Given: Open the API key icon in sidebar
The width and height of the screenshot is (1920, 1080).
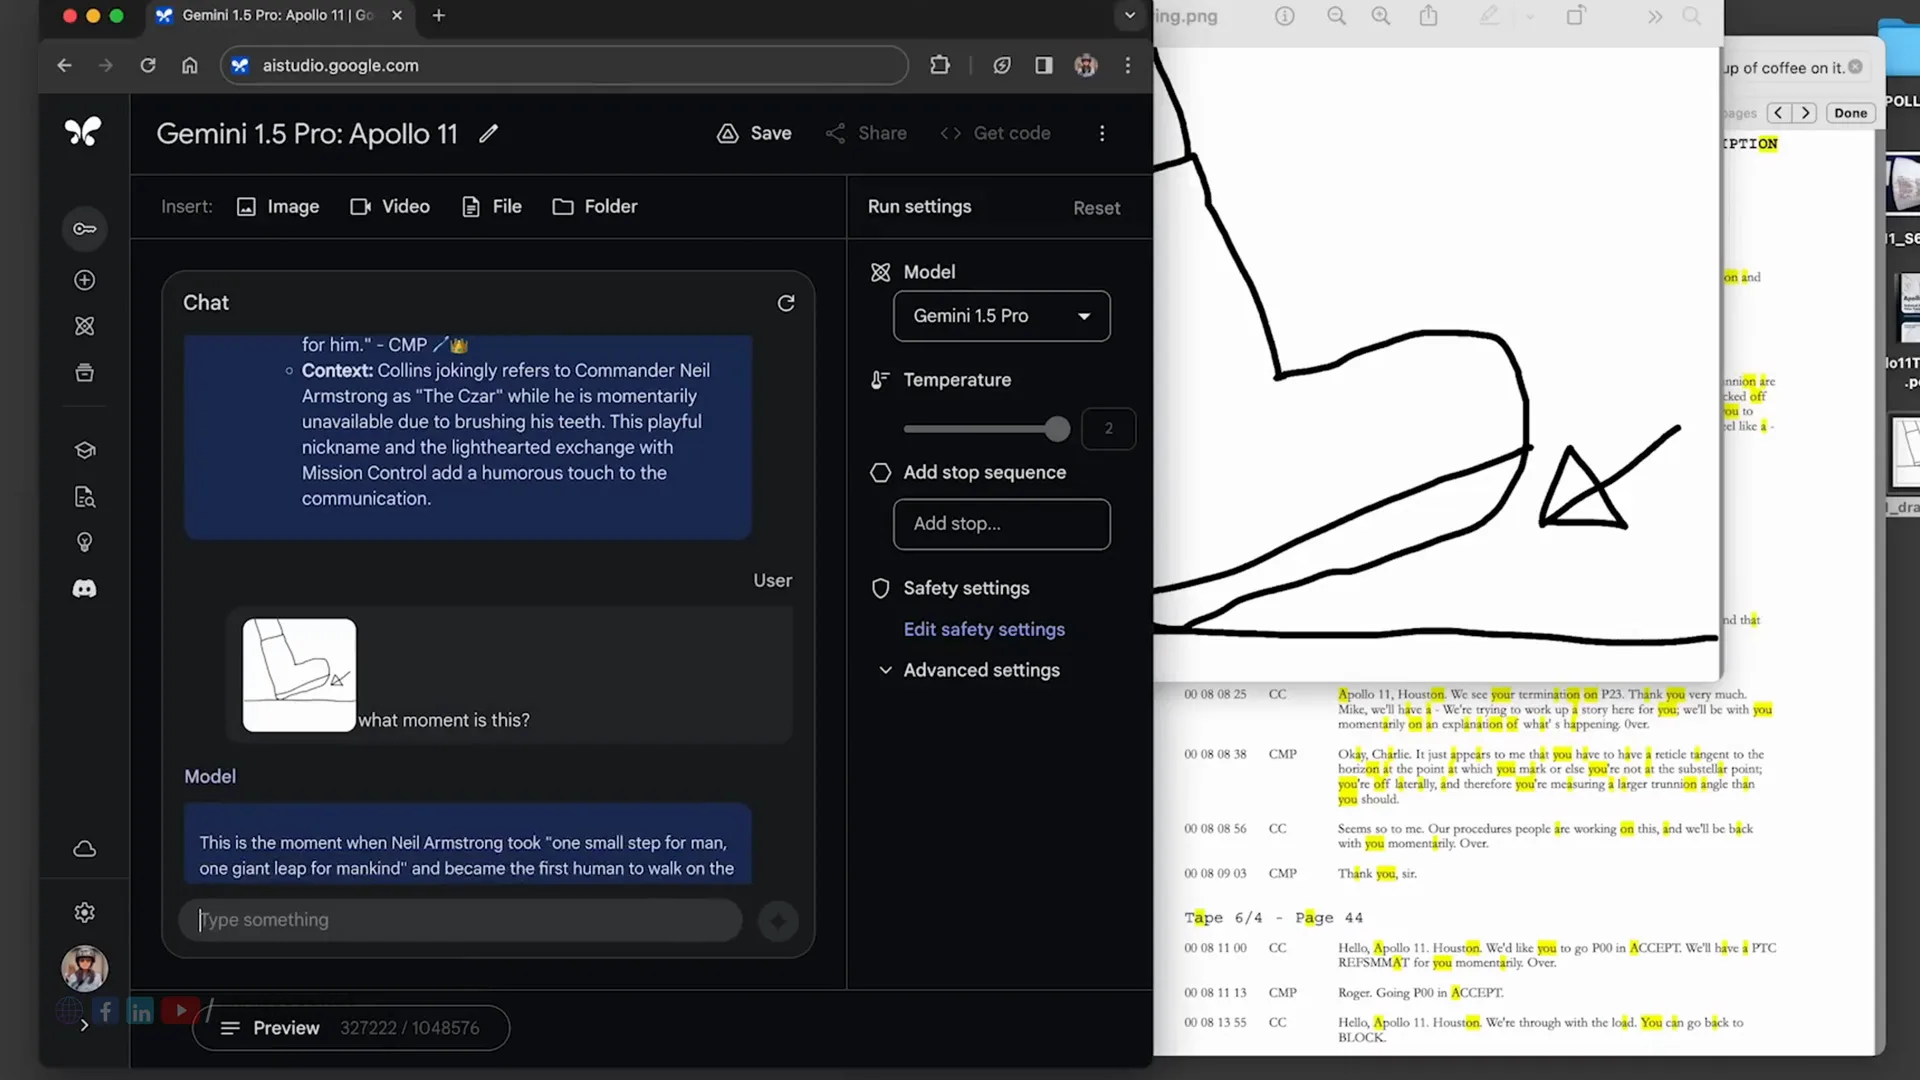Looking at the screenshot, I should (x=85, y=229).
